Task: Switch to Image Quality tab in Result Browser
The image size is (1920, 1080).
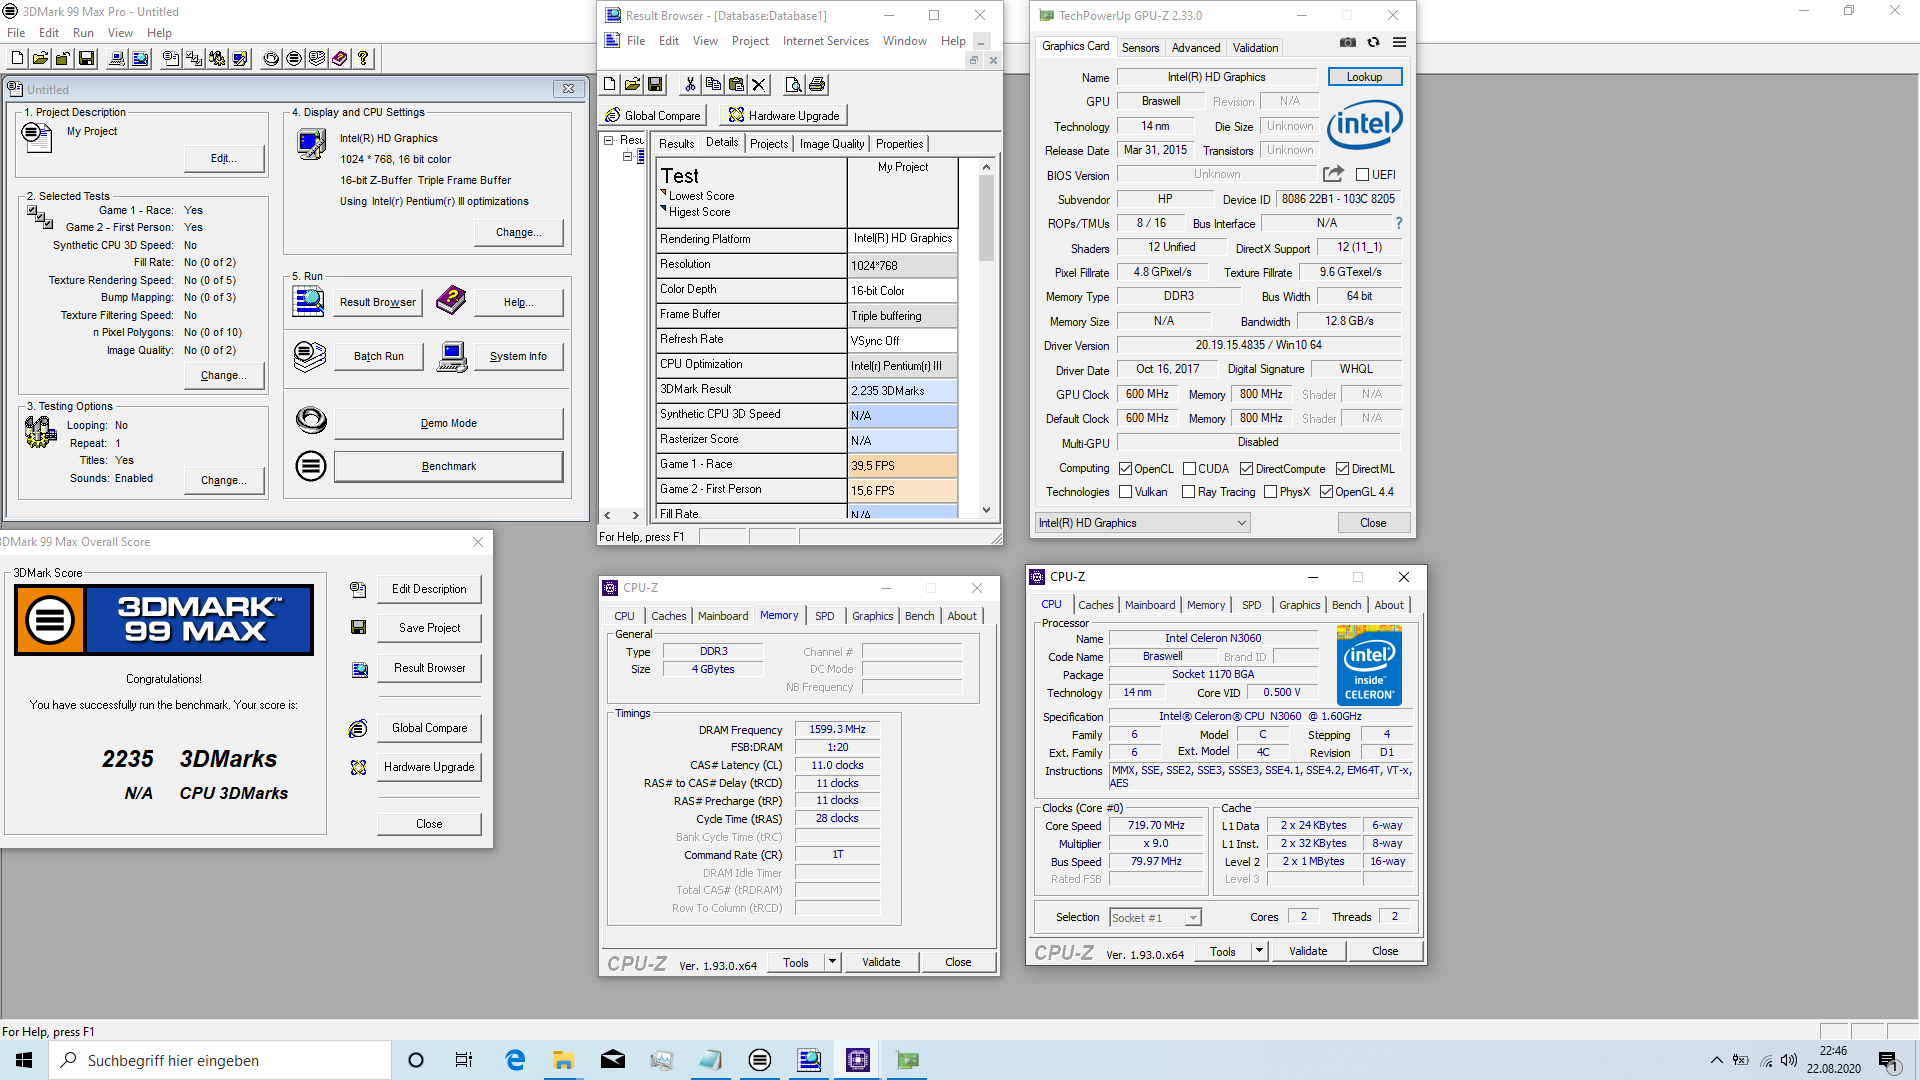Action: (x=831, y=144)
